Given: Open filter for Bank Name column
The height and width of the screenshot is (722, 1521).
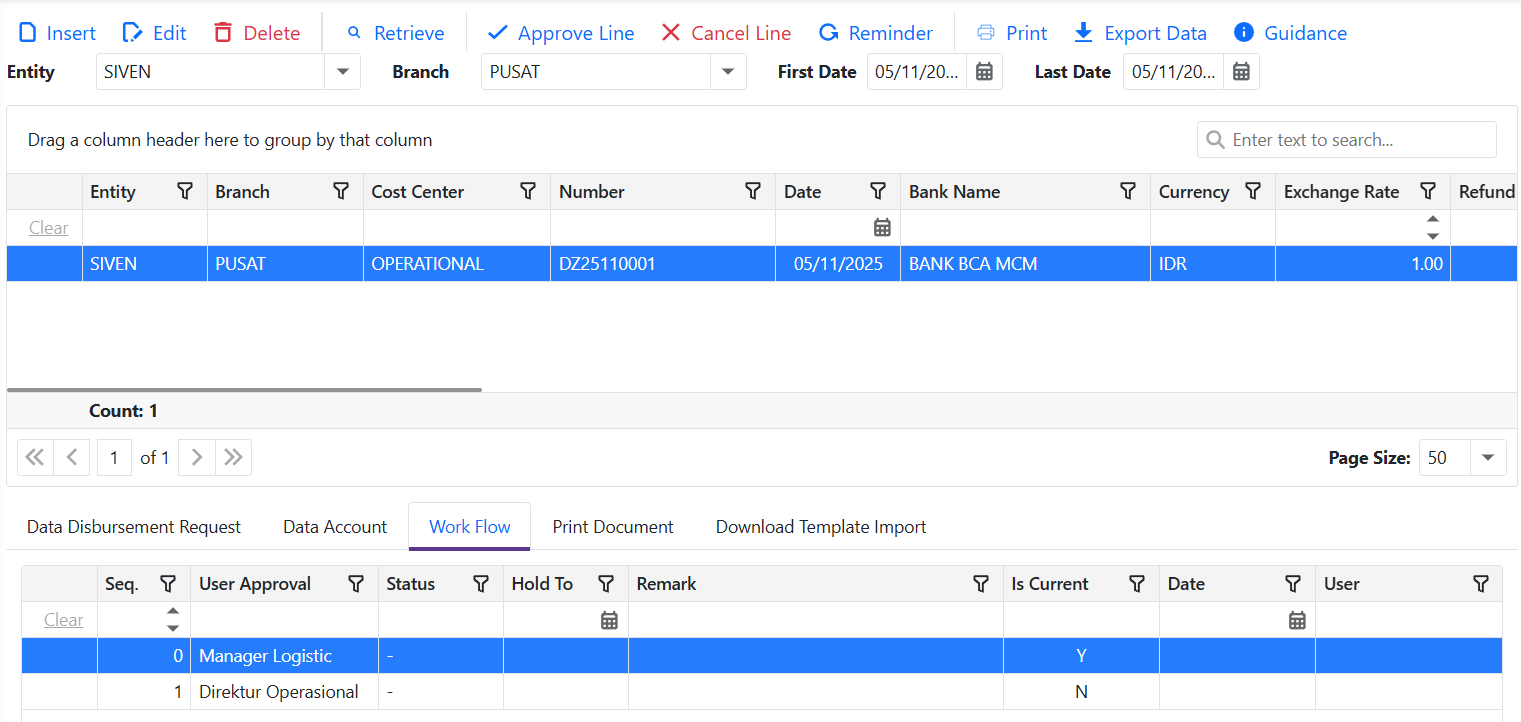Looking at the screenshot, I should pyautogui.click(x=1128, y=191).
